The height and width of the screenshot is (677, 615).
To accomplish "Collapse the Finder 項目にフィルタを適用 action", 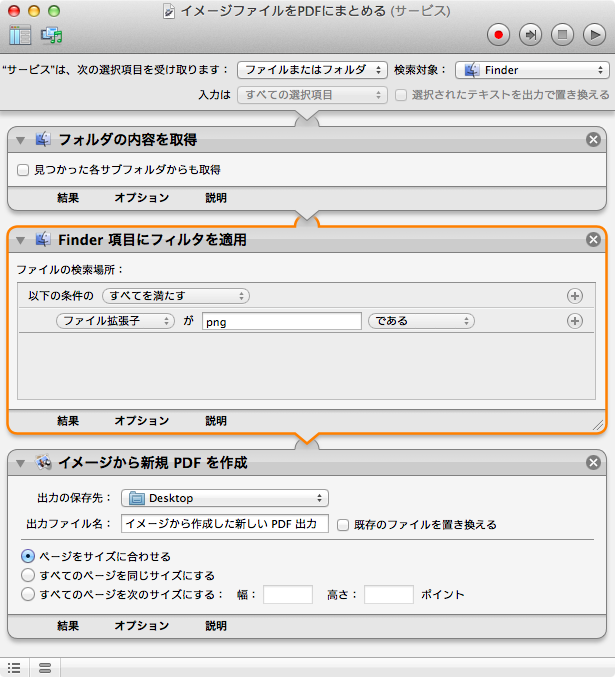I will click(20, 240).
